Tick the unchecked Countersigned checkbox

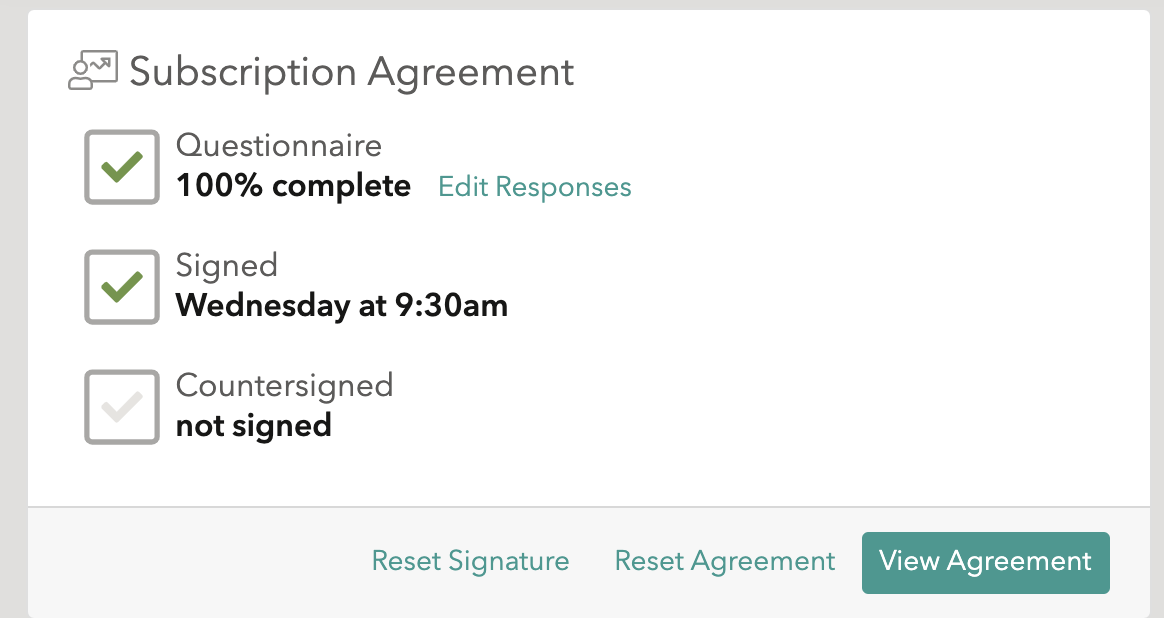pos(122,407)
